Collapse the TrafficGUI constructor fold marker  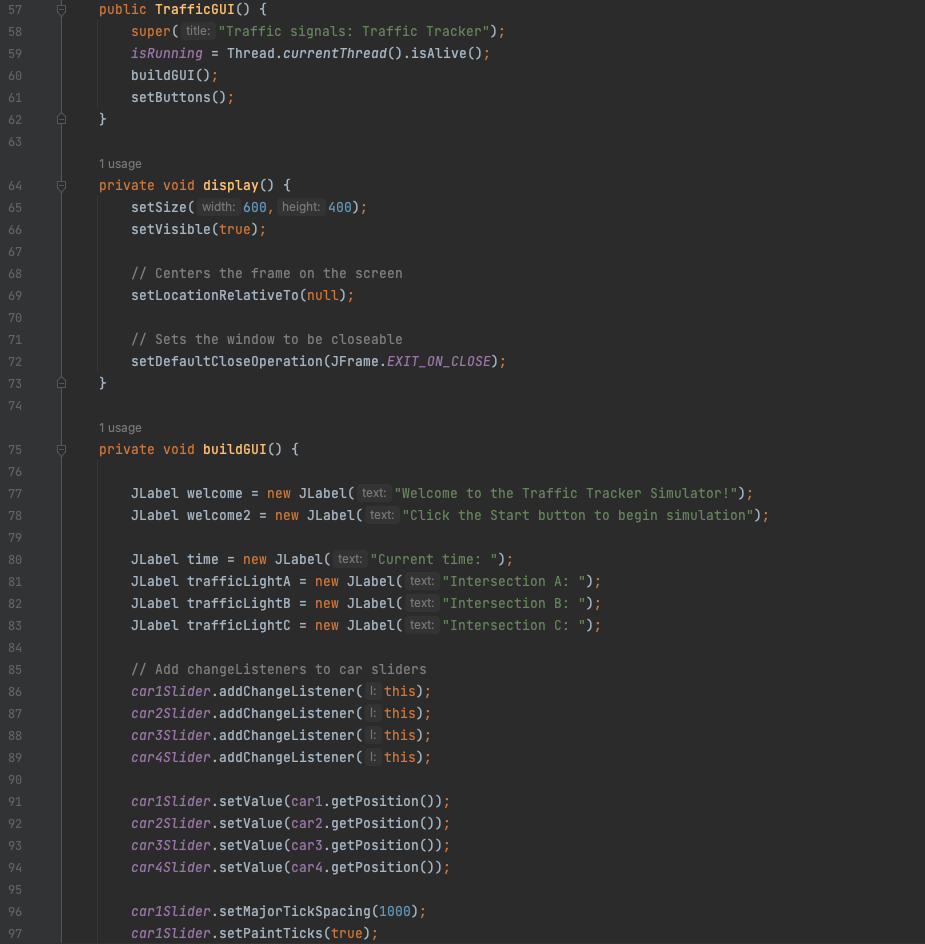tap(61, 9)
